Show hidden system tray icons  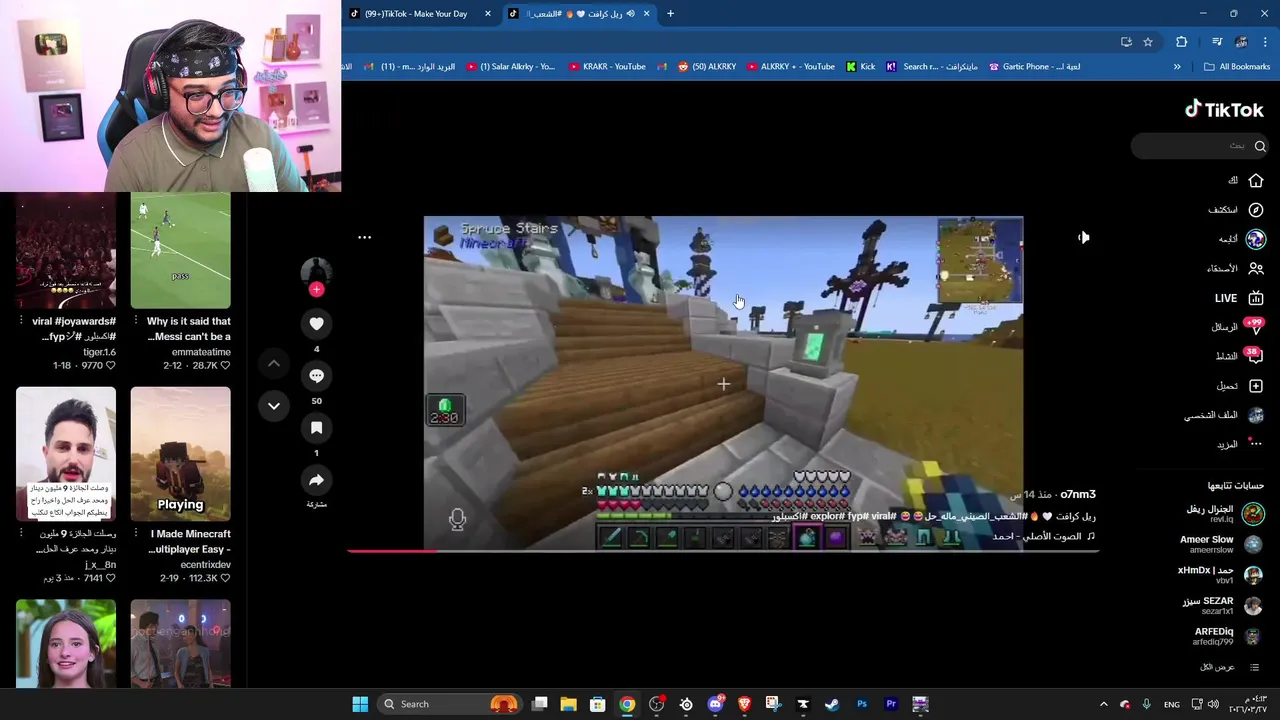pos(1104,704)
